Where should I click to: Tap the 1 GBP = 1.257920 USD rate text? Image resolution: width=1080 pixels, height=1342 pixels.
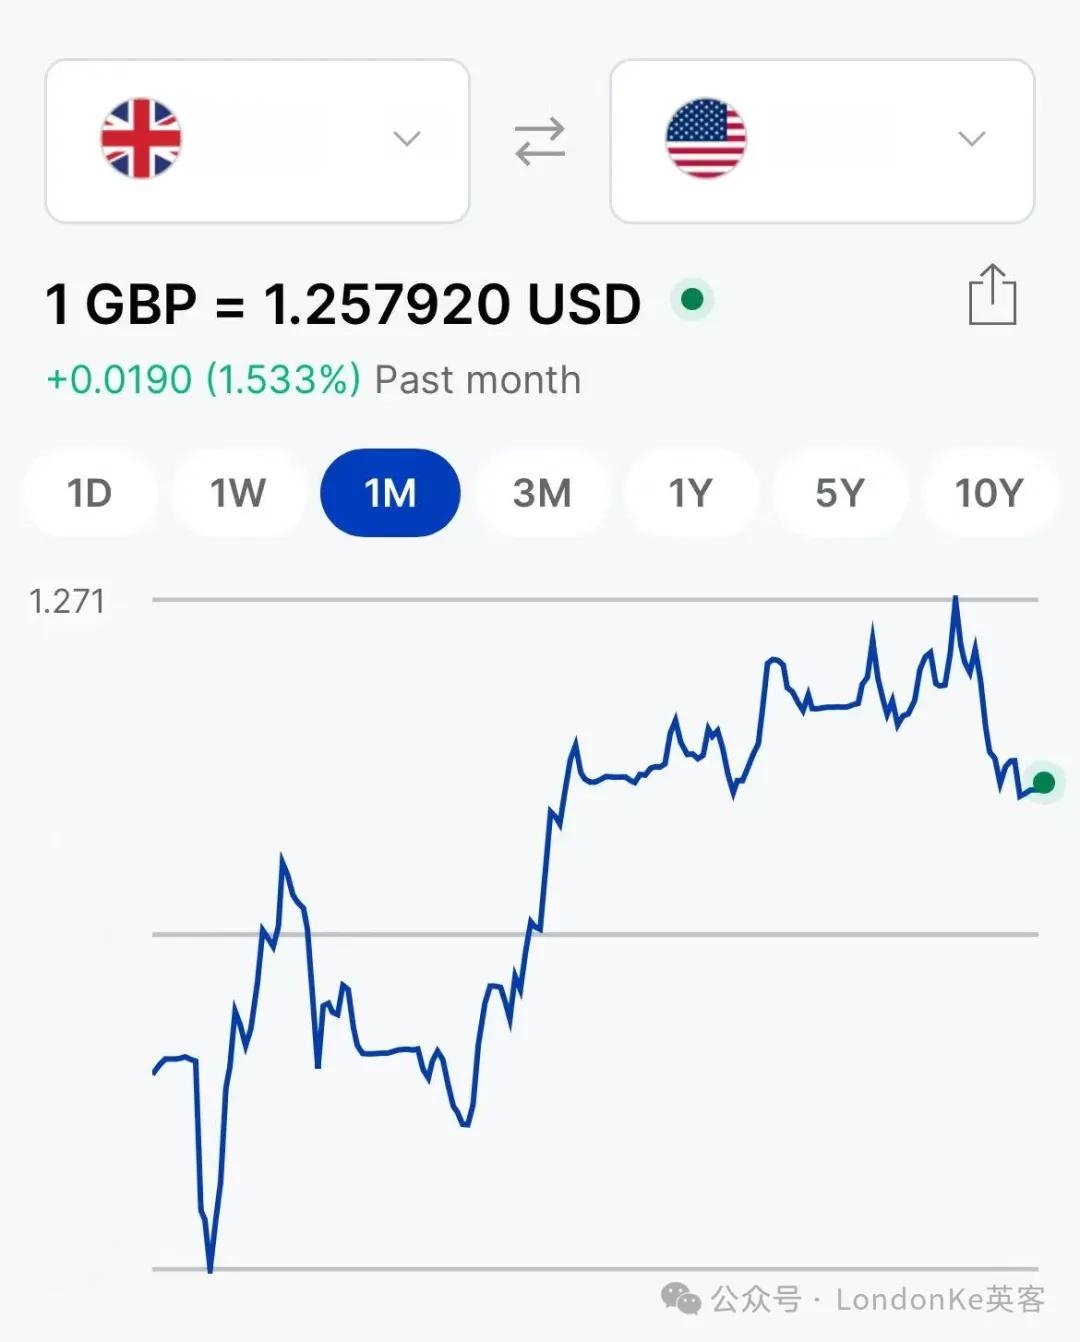[x=343, y=304]
